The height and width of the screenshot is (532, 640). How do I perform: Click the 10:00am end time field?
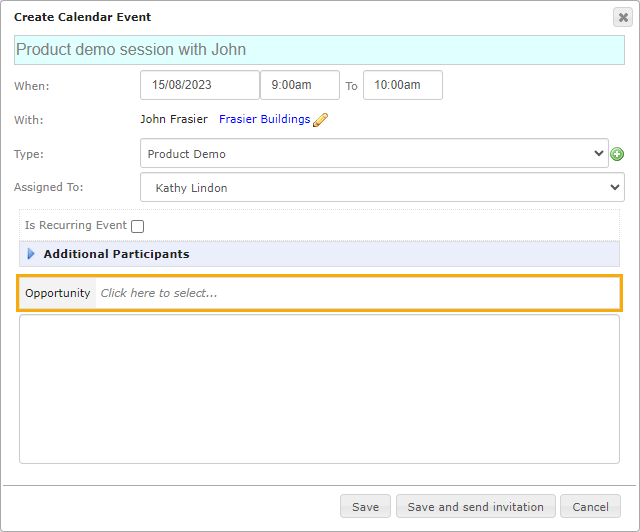point(403,85)
